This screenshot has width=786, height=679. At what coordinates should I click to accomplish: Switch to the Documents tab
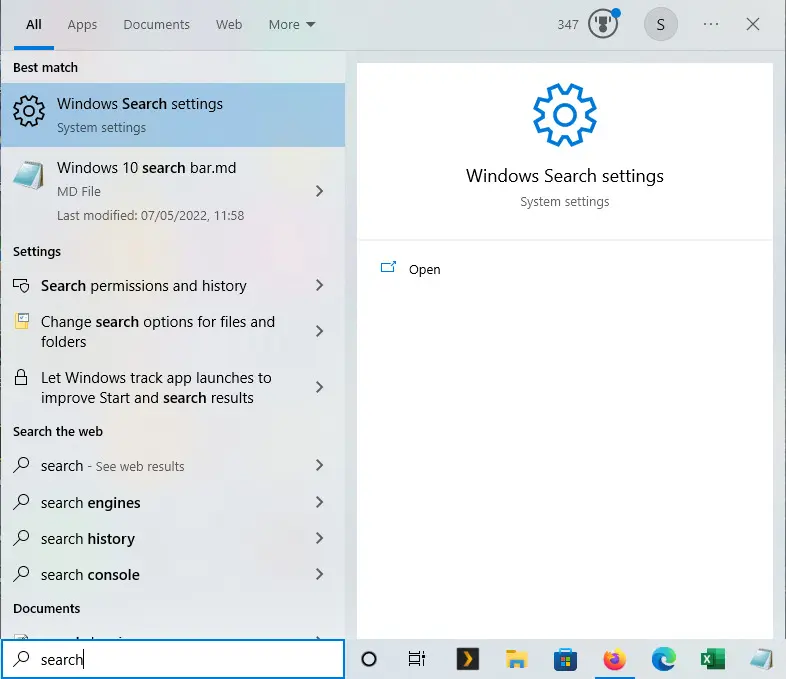coord(156,25)
